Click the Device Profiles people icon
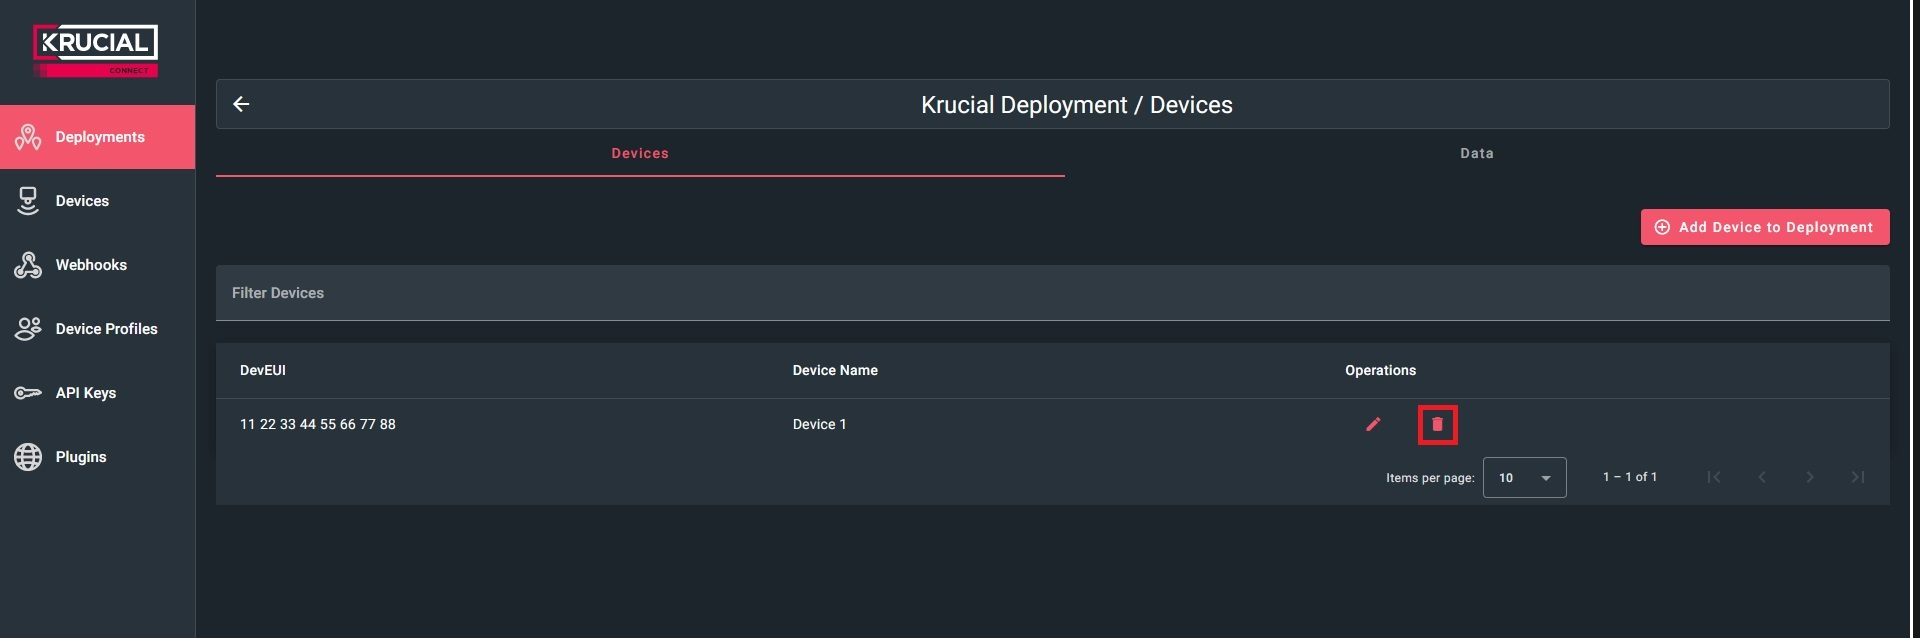The height and width of the screenshot is (638, 1920). tap(28, 329)
